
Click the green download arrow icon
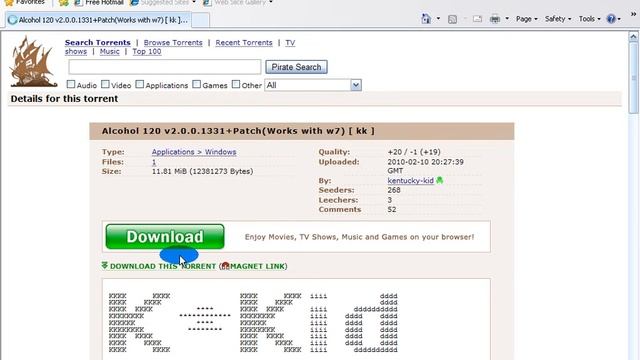coord(105,266)
